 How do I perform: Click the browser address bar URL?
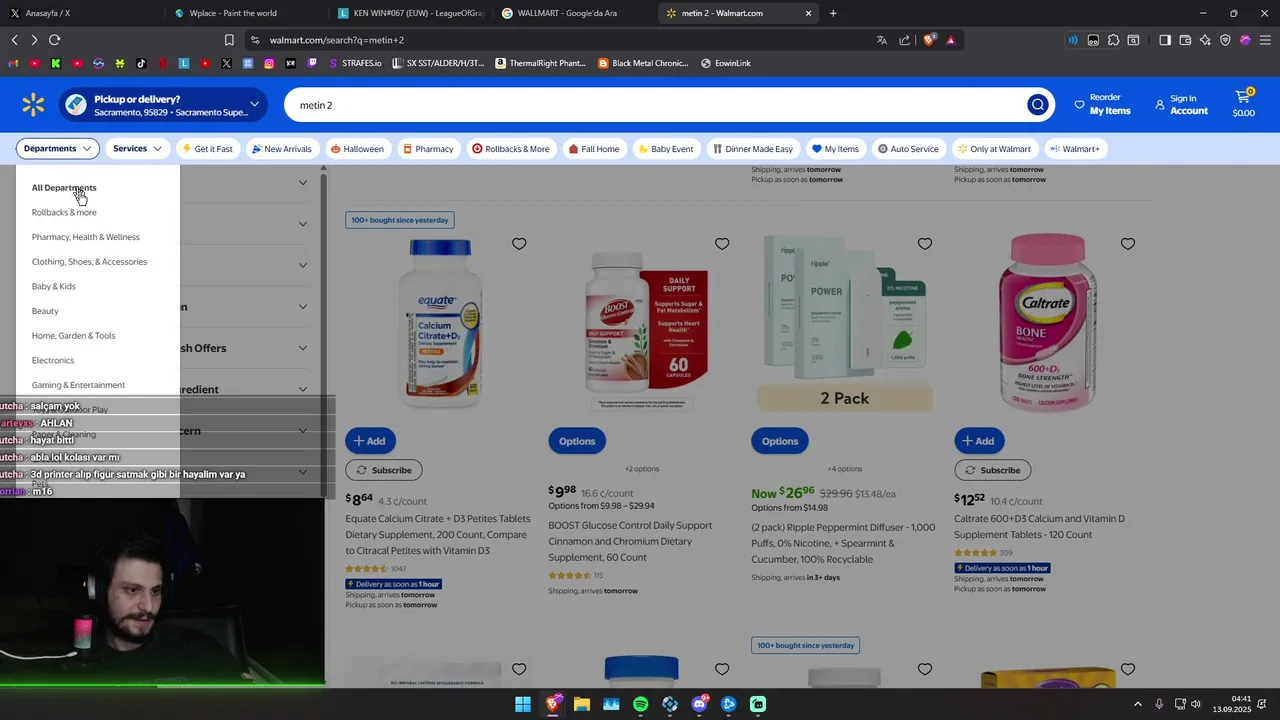tap(337, 40)
